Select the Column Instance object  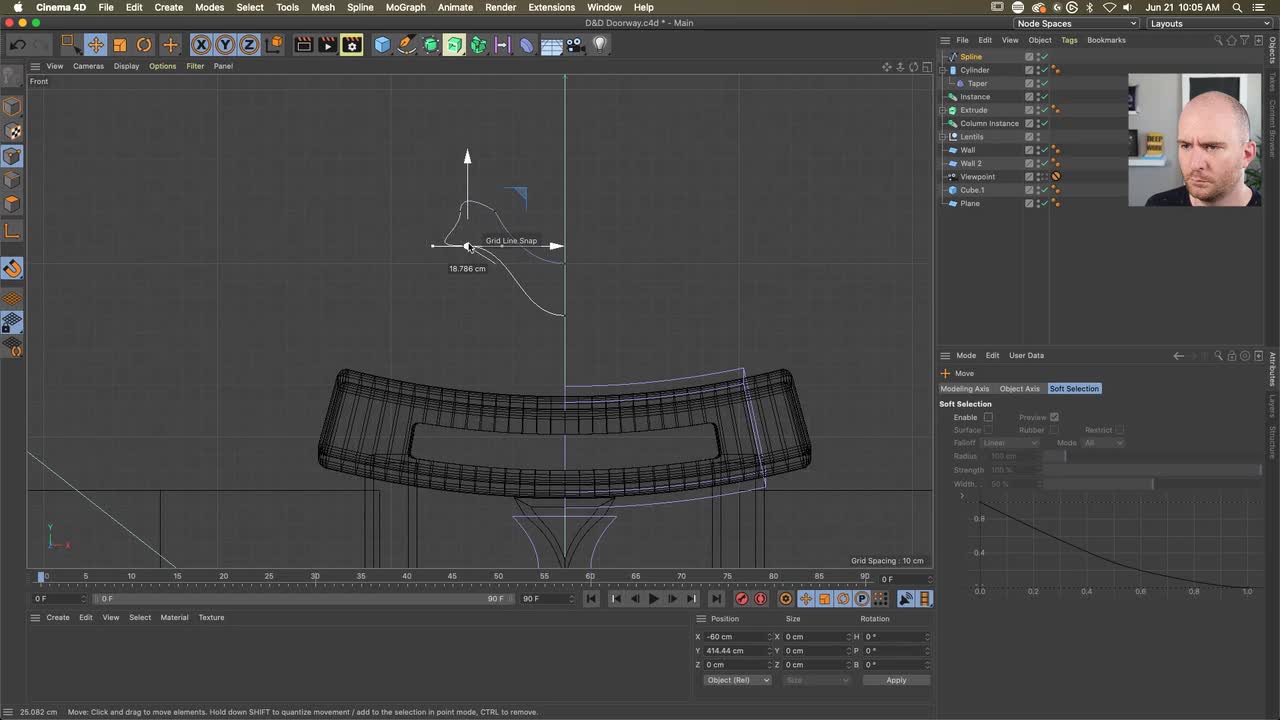tap(989, 124)
